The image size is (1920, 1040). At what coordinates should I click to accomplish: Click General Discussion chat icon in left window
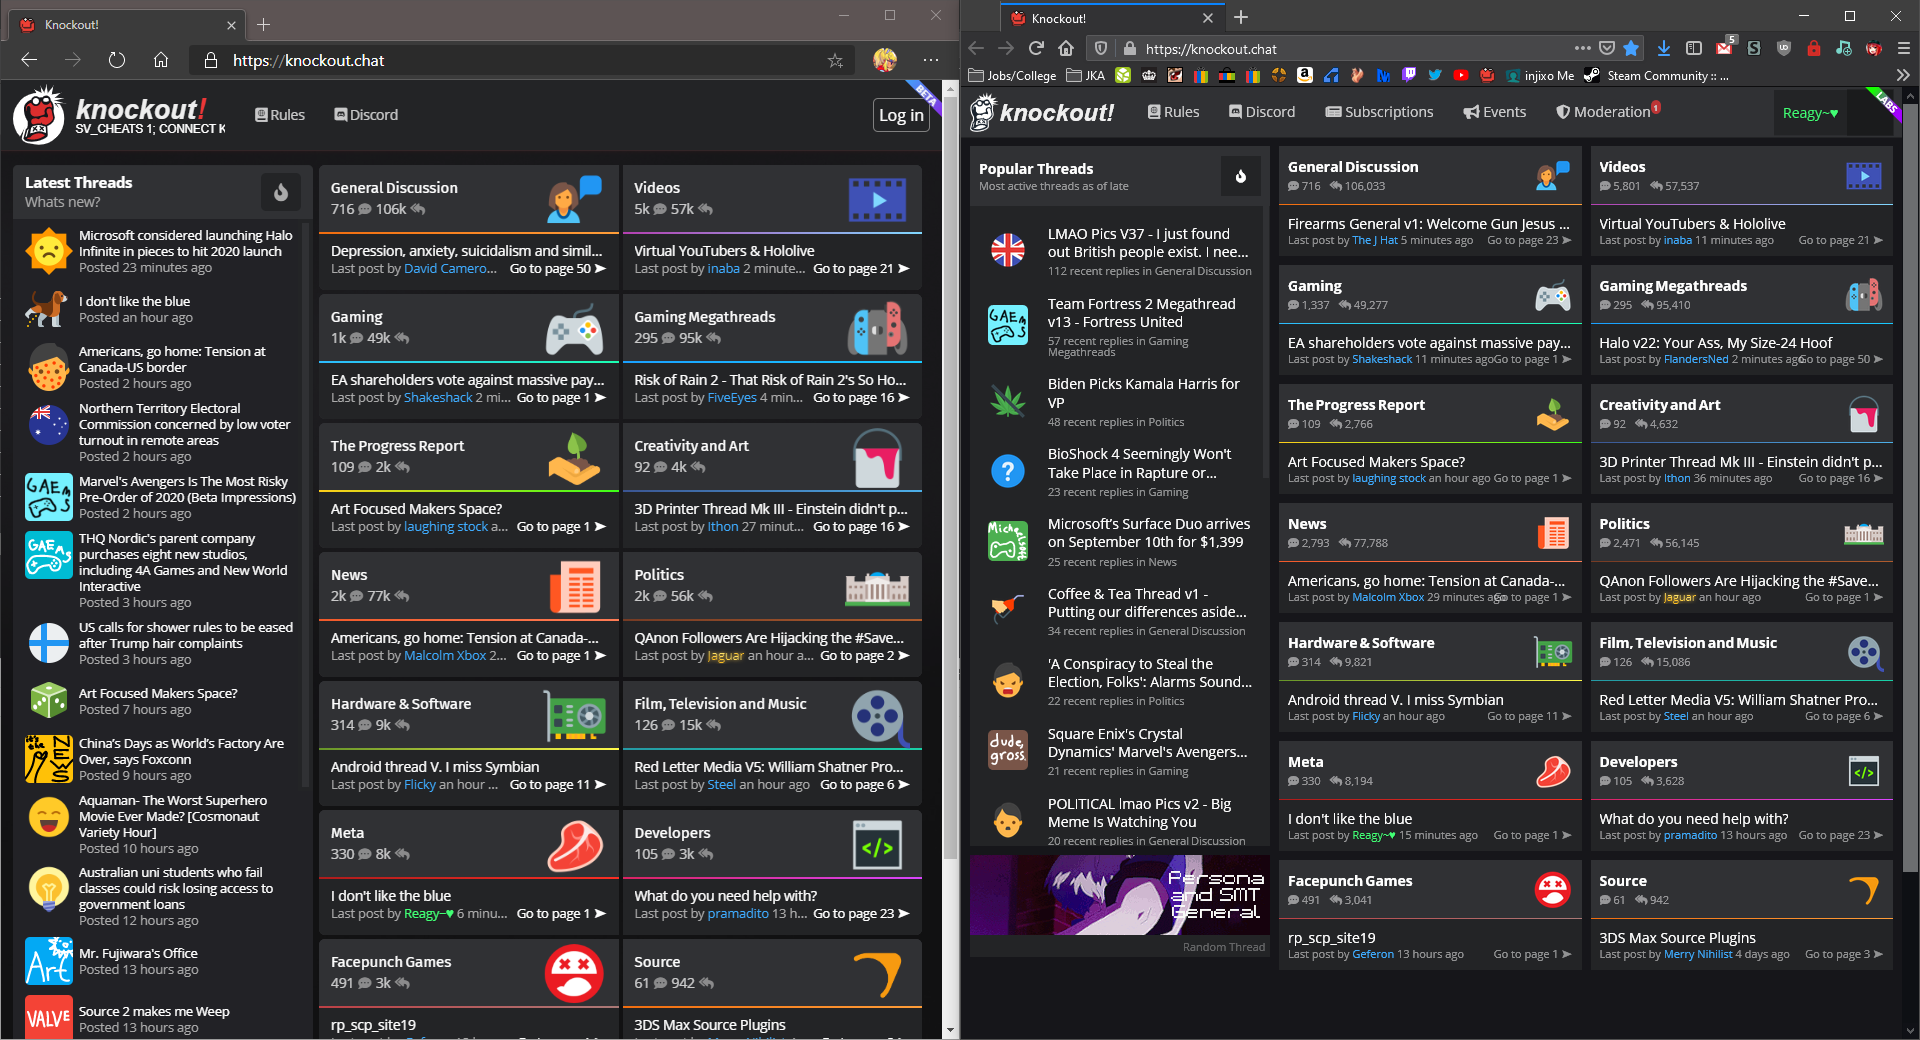[x=575, y=199]
